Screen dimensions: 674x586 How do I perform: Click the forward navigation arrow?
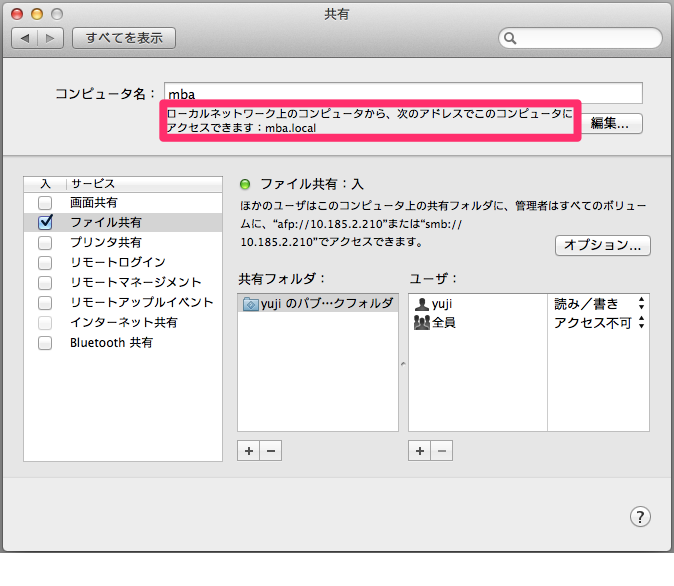click(51, 38)
